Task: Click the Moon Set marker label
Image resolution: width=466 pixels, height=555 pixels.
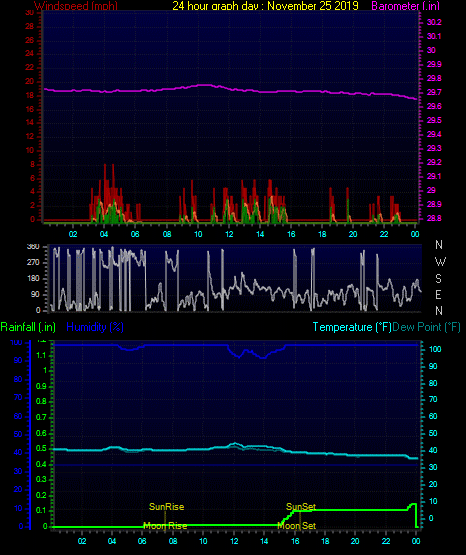Action: [297, 526]
